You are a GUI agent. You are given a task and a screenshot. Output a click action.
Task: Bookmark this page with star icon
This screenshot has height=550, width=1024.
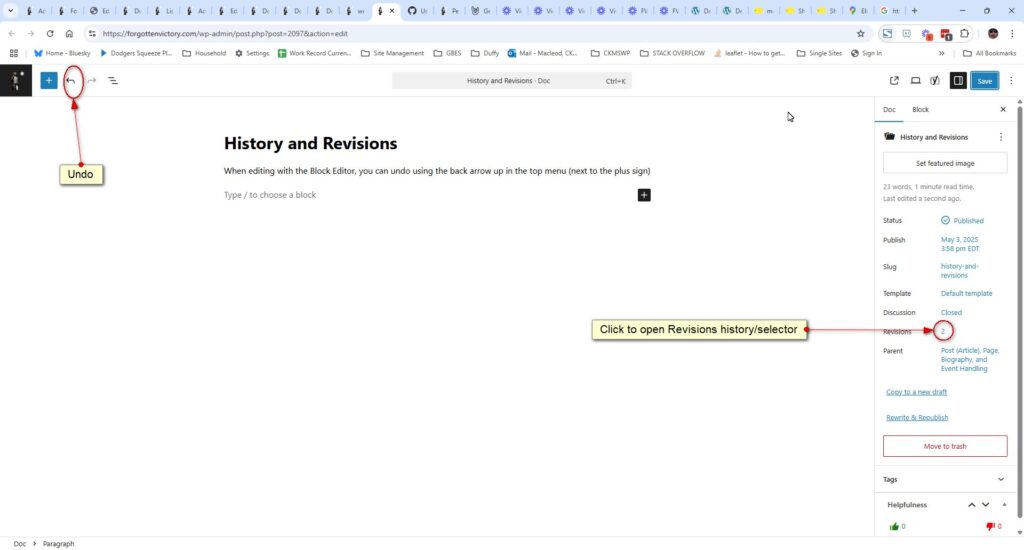point(861,33)
